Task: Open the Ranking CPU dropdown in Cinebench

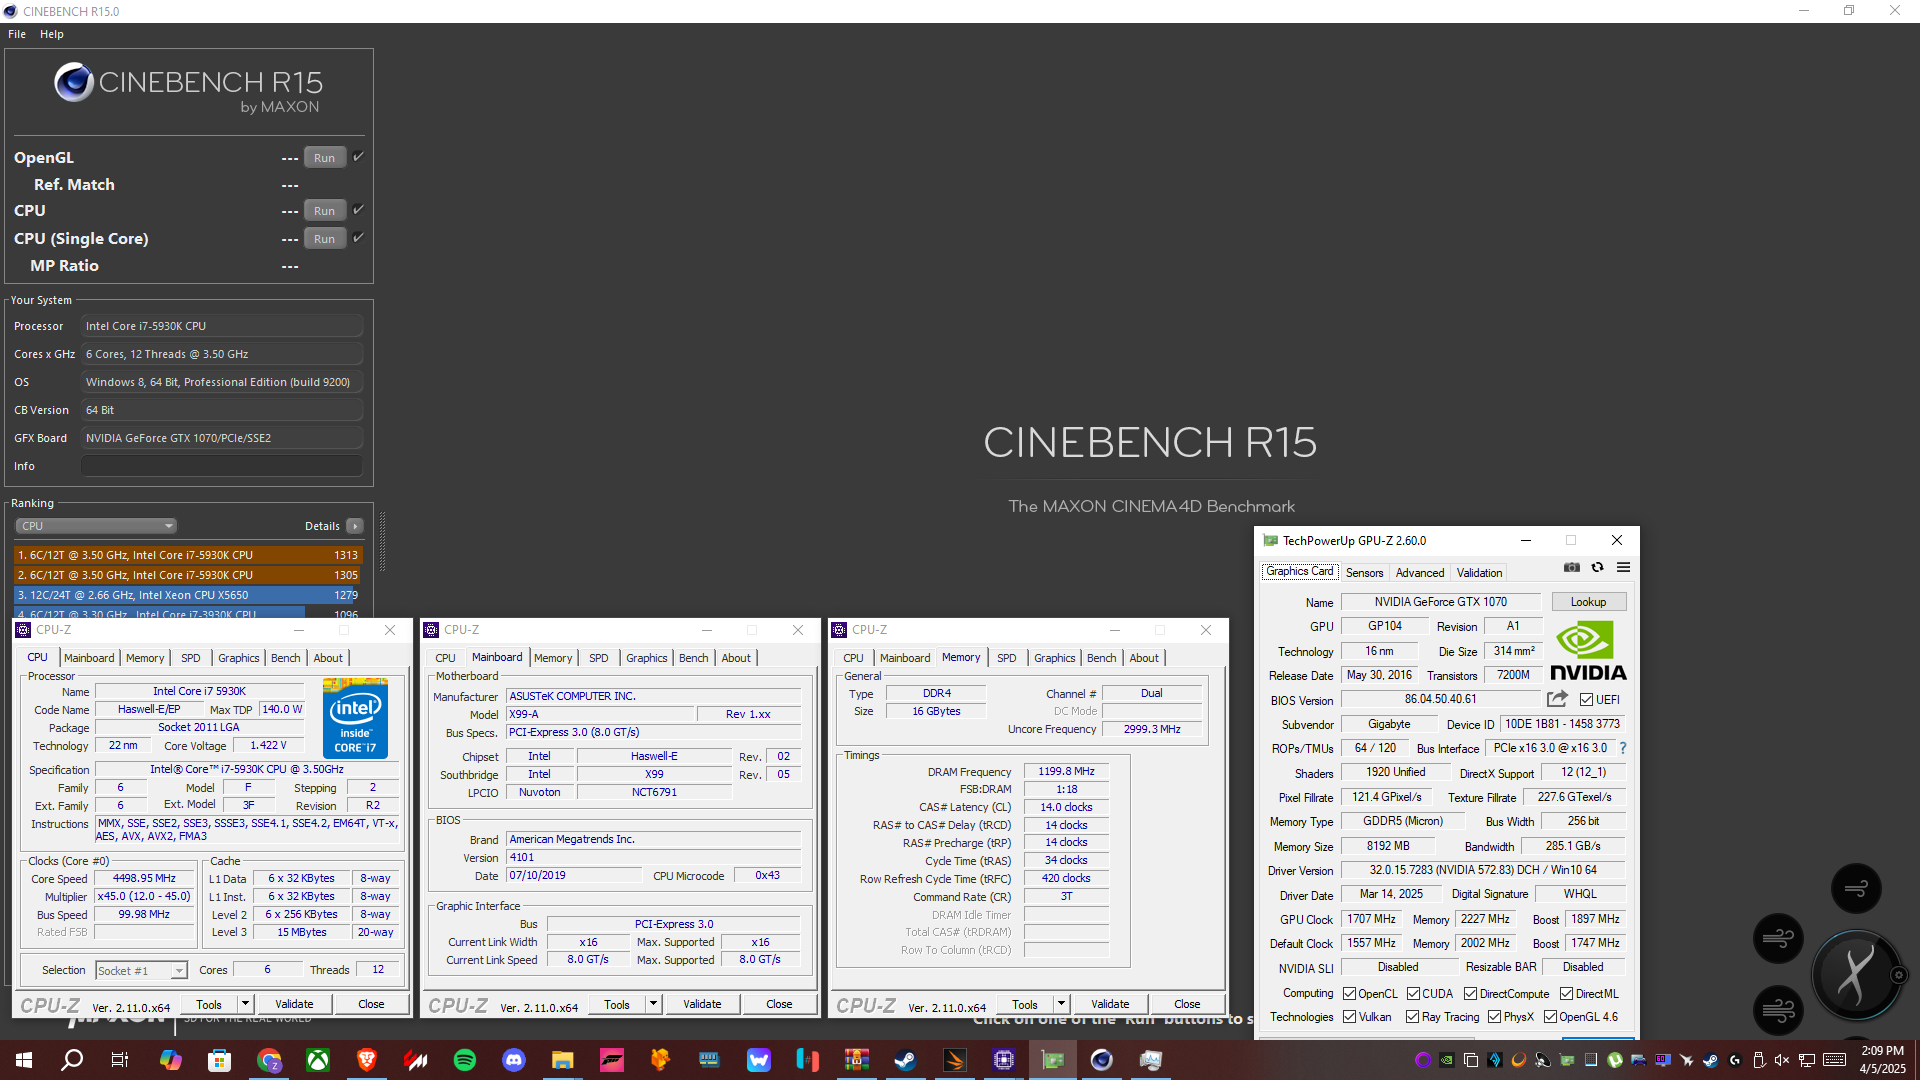Action: [96, 526]
